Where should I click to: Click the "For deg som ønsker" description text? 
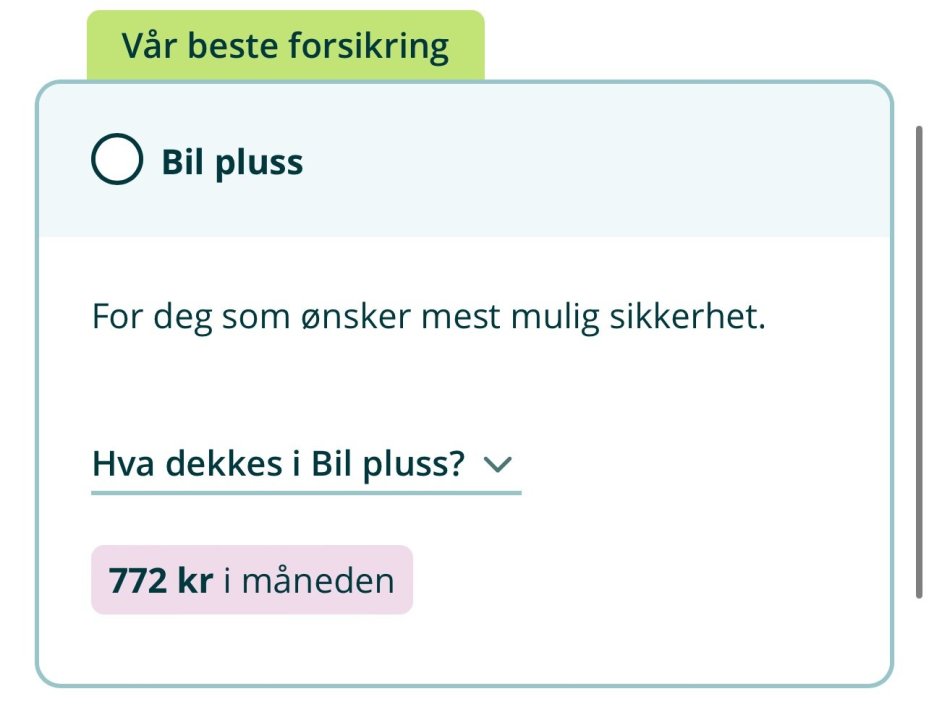coord(428,319)
